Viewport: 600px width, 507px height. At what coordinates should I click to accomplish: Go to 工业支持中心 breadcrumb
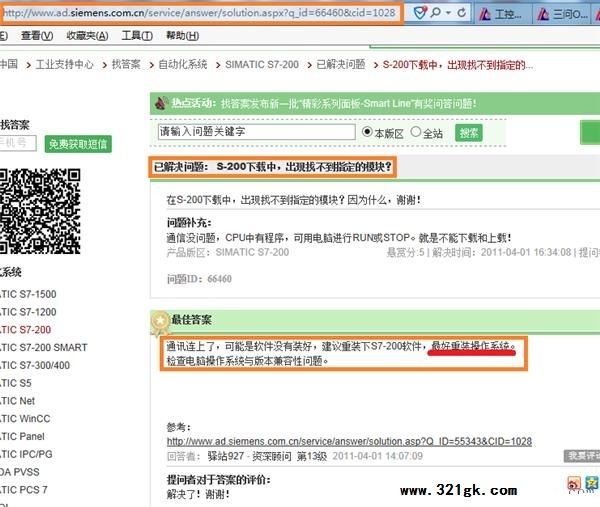click(64, 64)
